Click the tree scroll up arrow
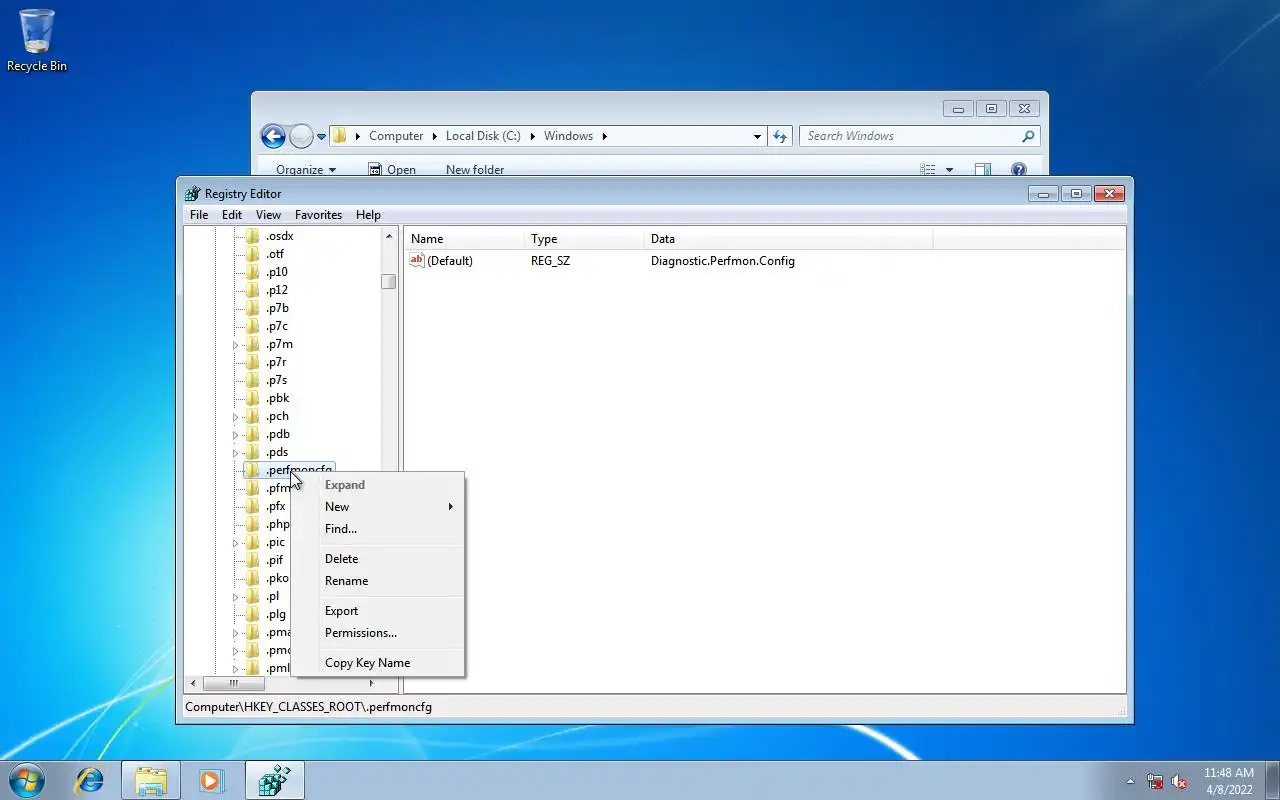The image size is (1280, 800). (x=389, y=237)
